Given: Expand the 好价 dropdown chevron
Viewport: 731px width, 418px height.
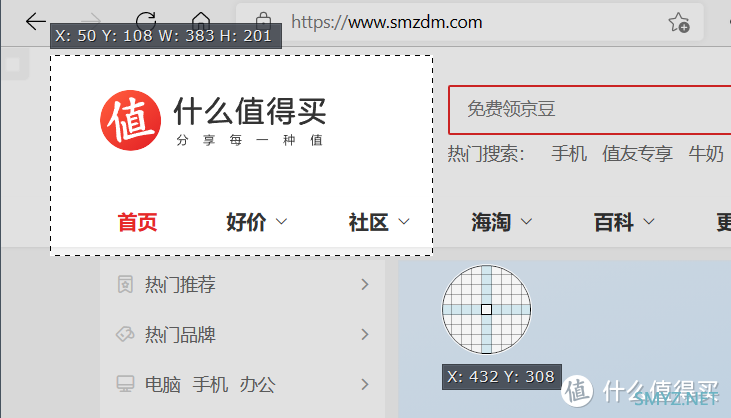Looking at the screenshot, I should point(281,221).
